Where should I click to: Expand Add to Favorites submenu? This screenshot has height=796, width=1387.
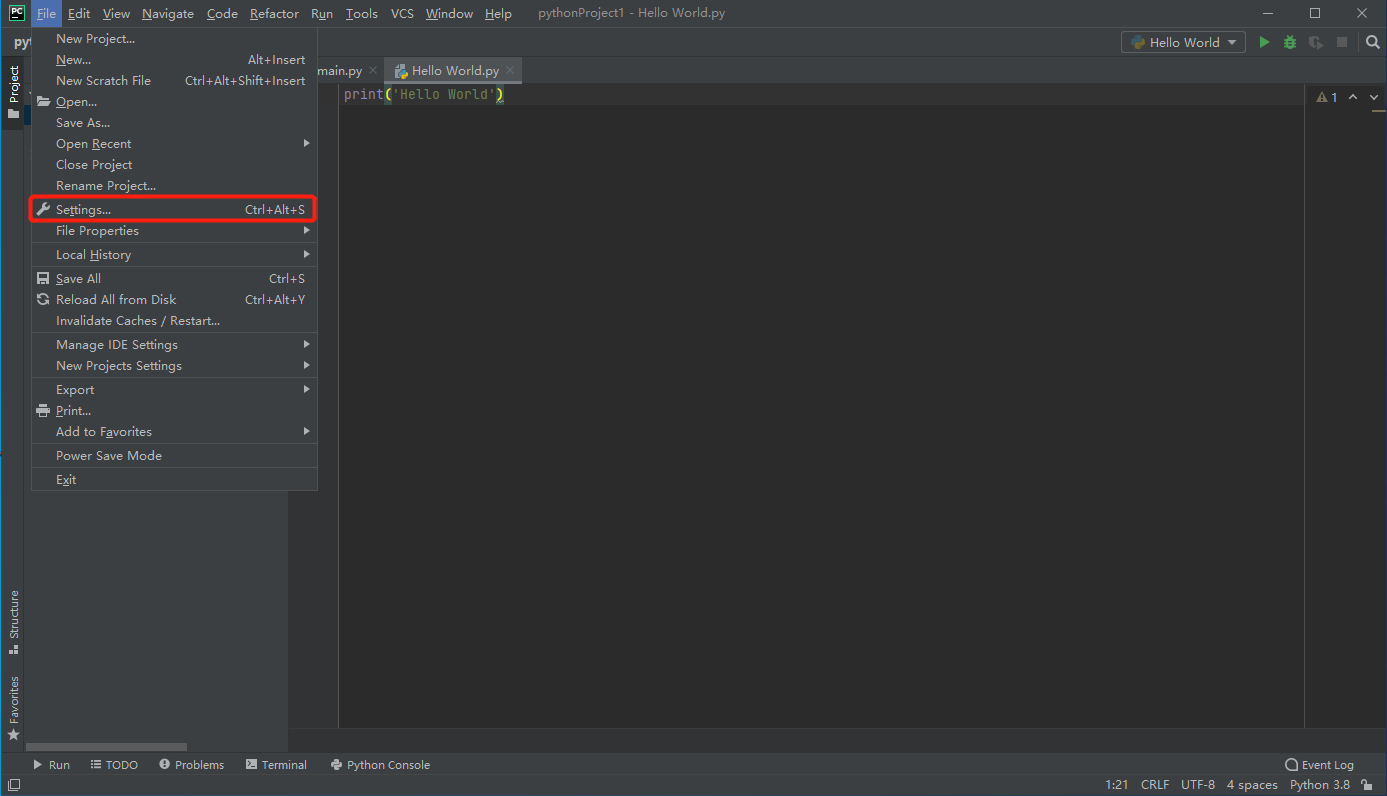(174, 432)
